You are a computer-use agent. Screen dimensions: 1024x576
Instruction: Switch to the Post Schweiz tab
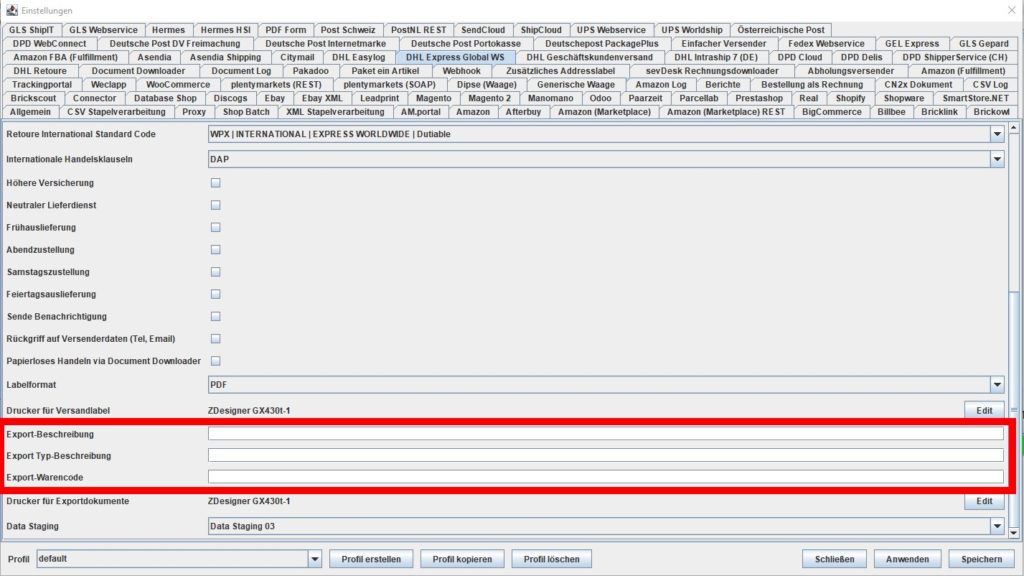(347, 29)
